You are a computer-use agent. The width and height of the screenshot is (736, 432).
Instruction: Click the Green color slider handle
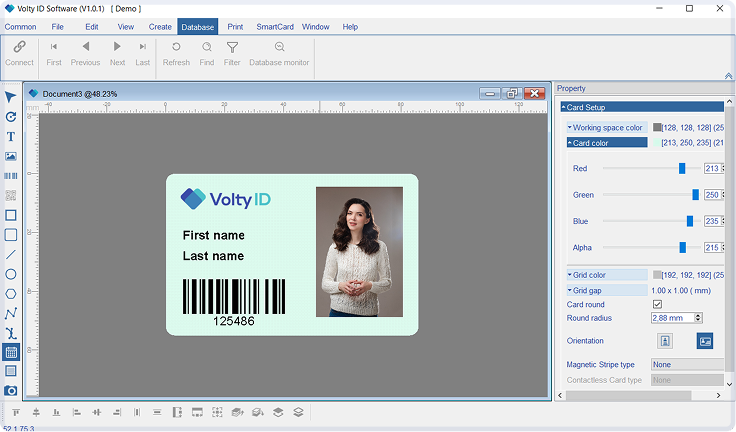coord(696,194)
